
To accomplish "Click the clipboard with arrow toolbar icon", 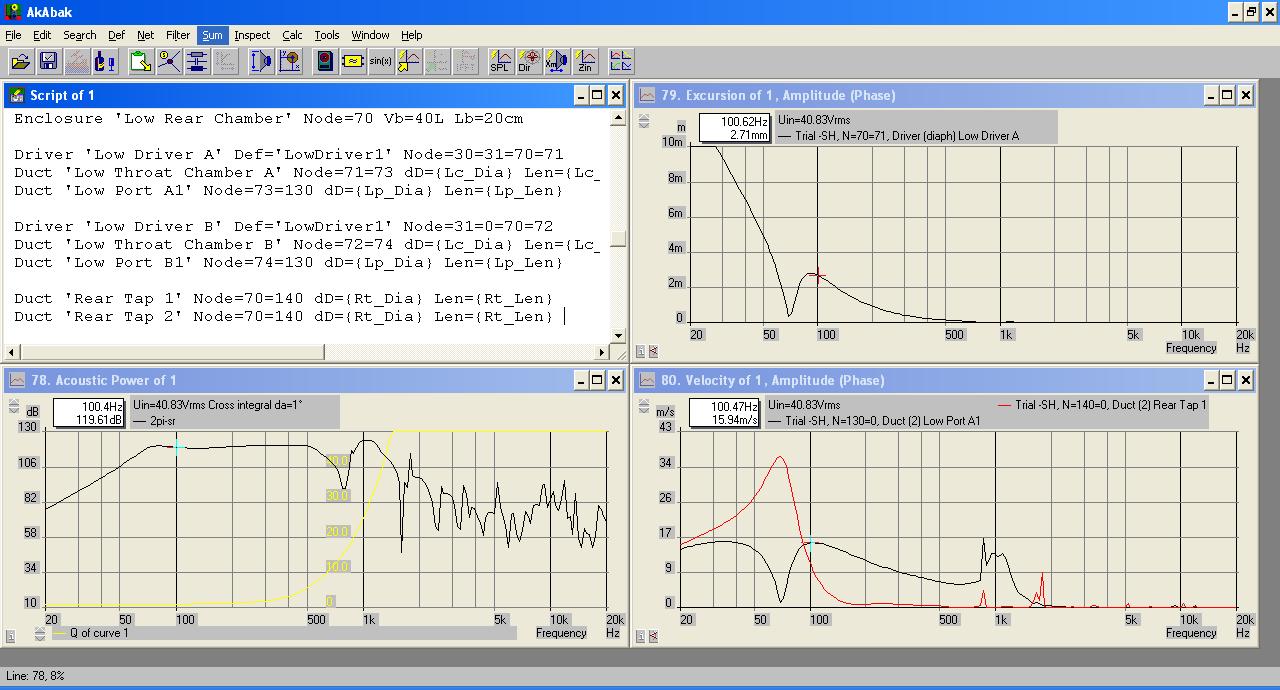I will point(140,62).
